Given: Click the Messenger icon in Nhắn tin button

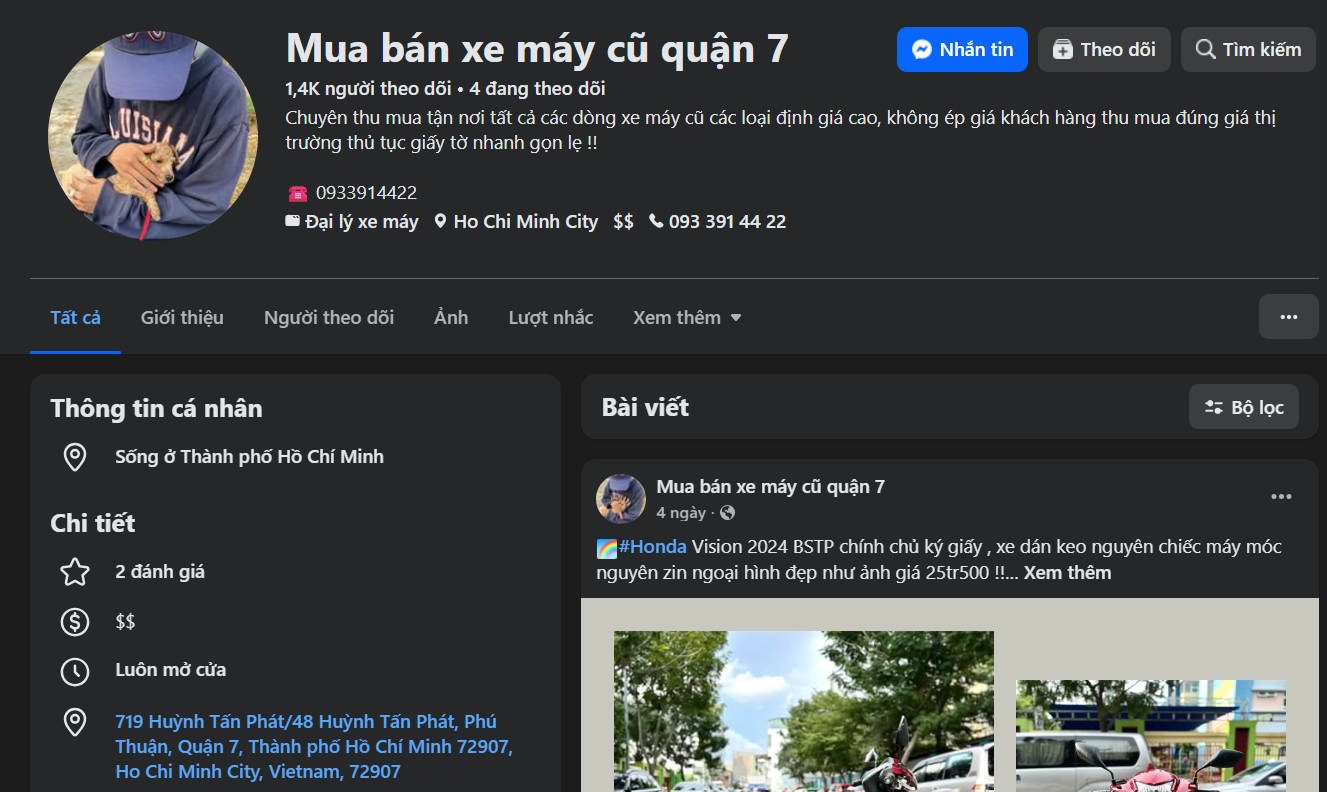Looking at the screenshot, I should (x=923, y=50).
